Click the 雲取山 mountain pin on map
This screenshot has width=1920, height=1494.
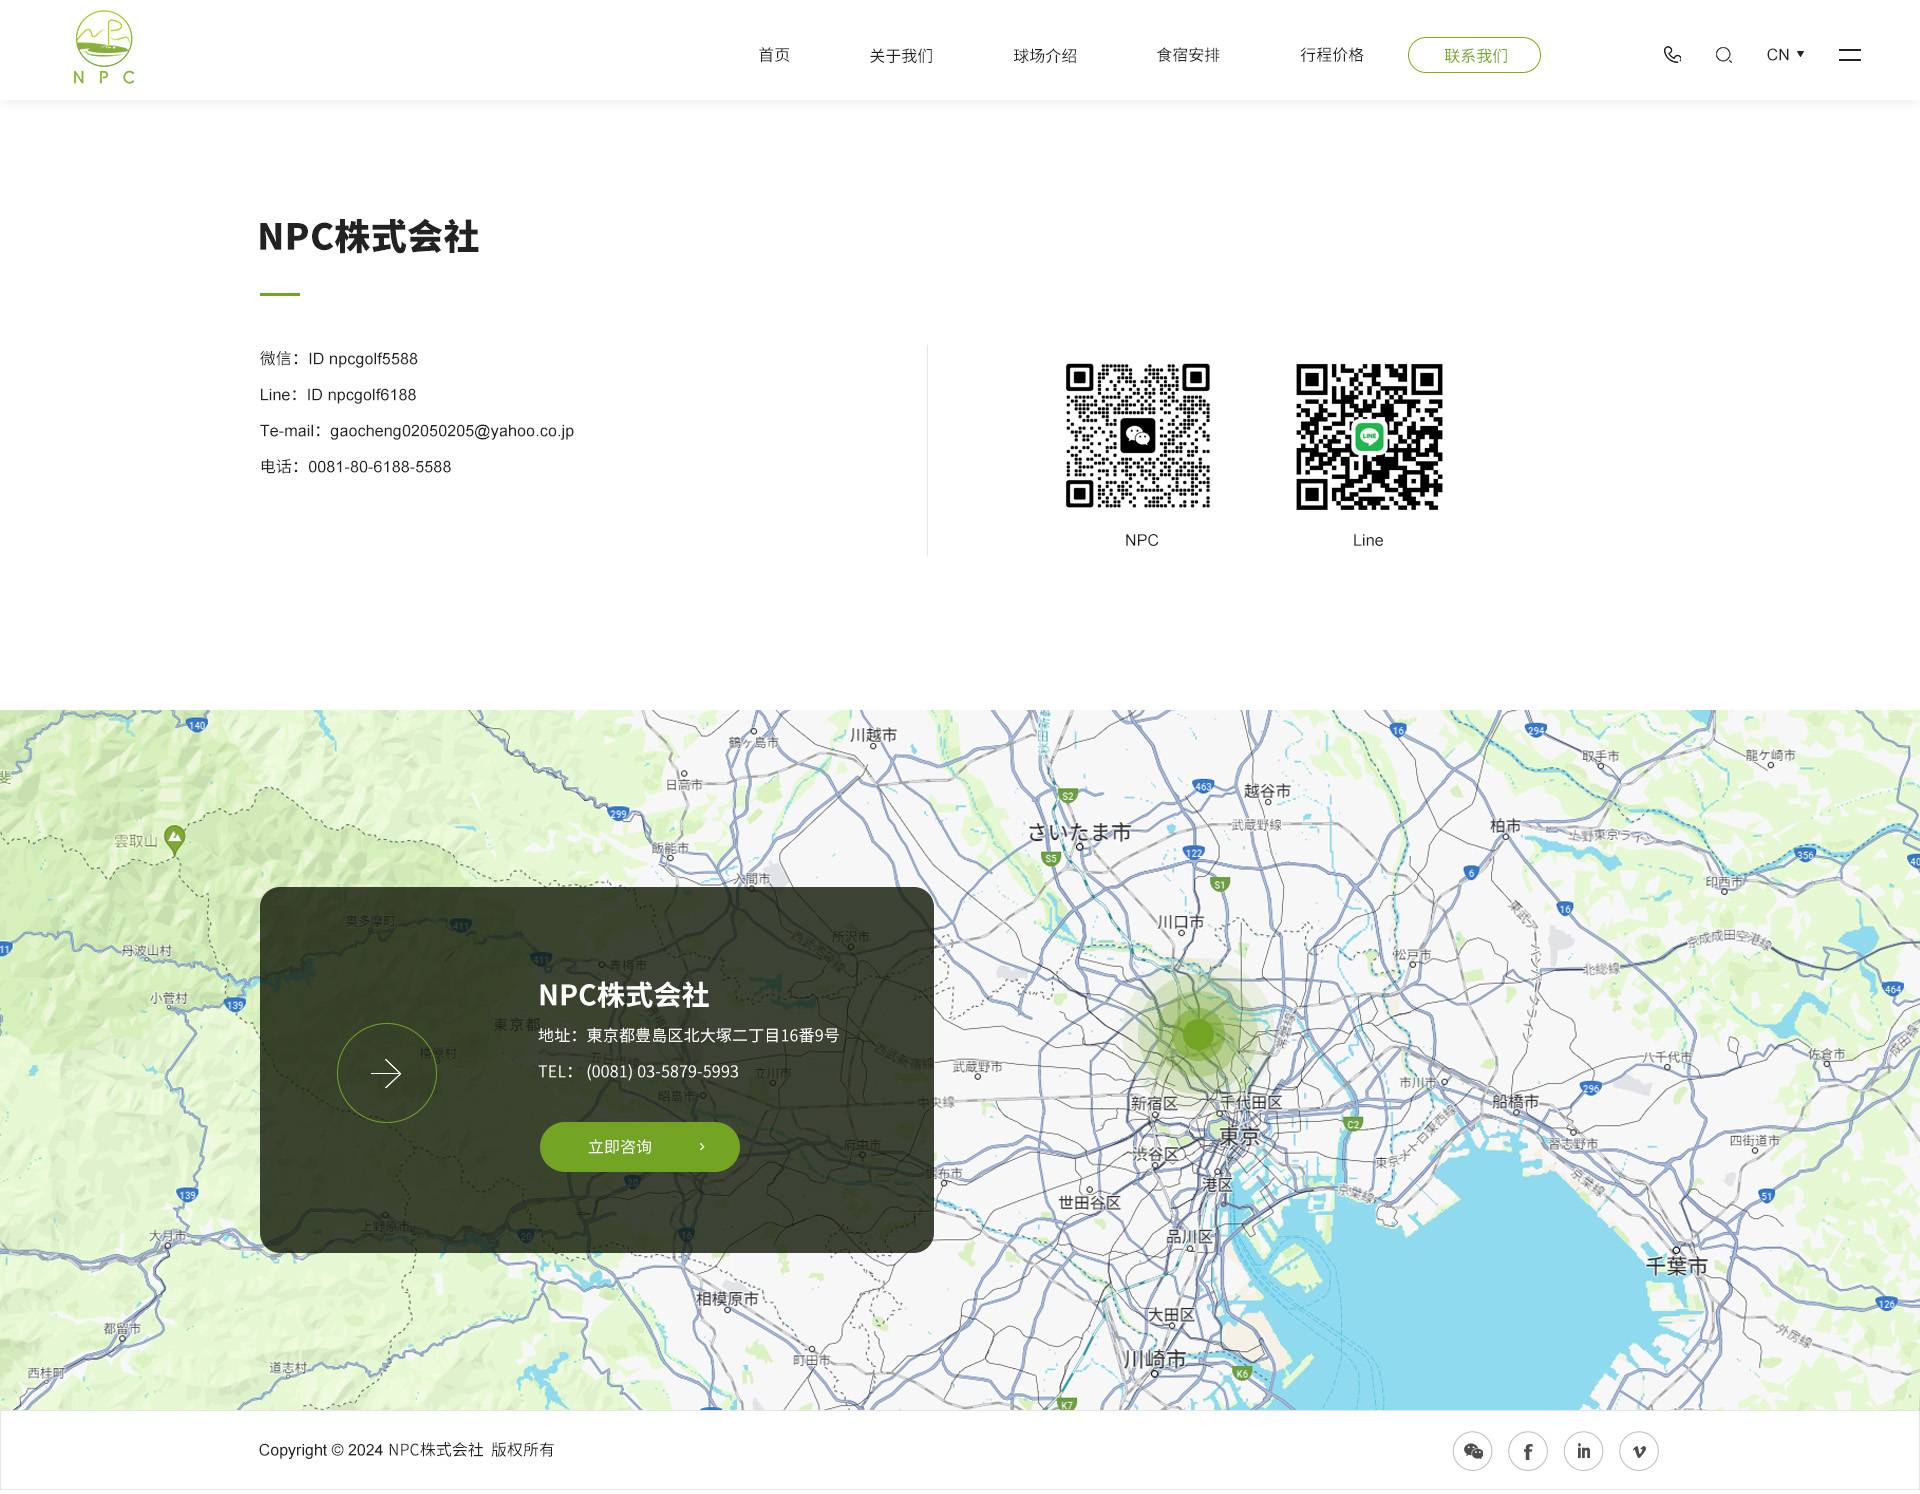click(x=175, y=840)
